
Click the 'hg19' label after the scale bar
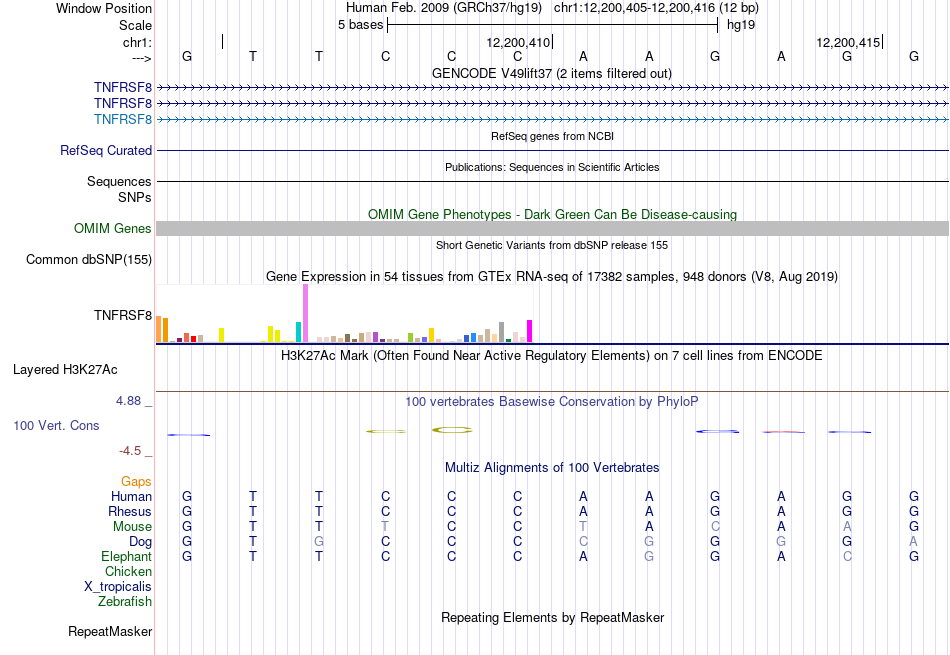[x=741, y=25]
